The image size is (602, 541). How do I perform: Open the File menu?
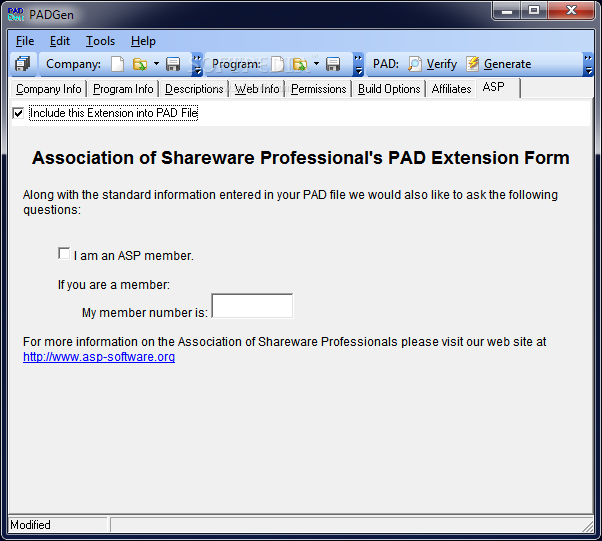click(x=25, y=41)
